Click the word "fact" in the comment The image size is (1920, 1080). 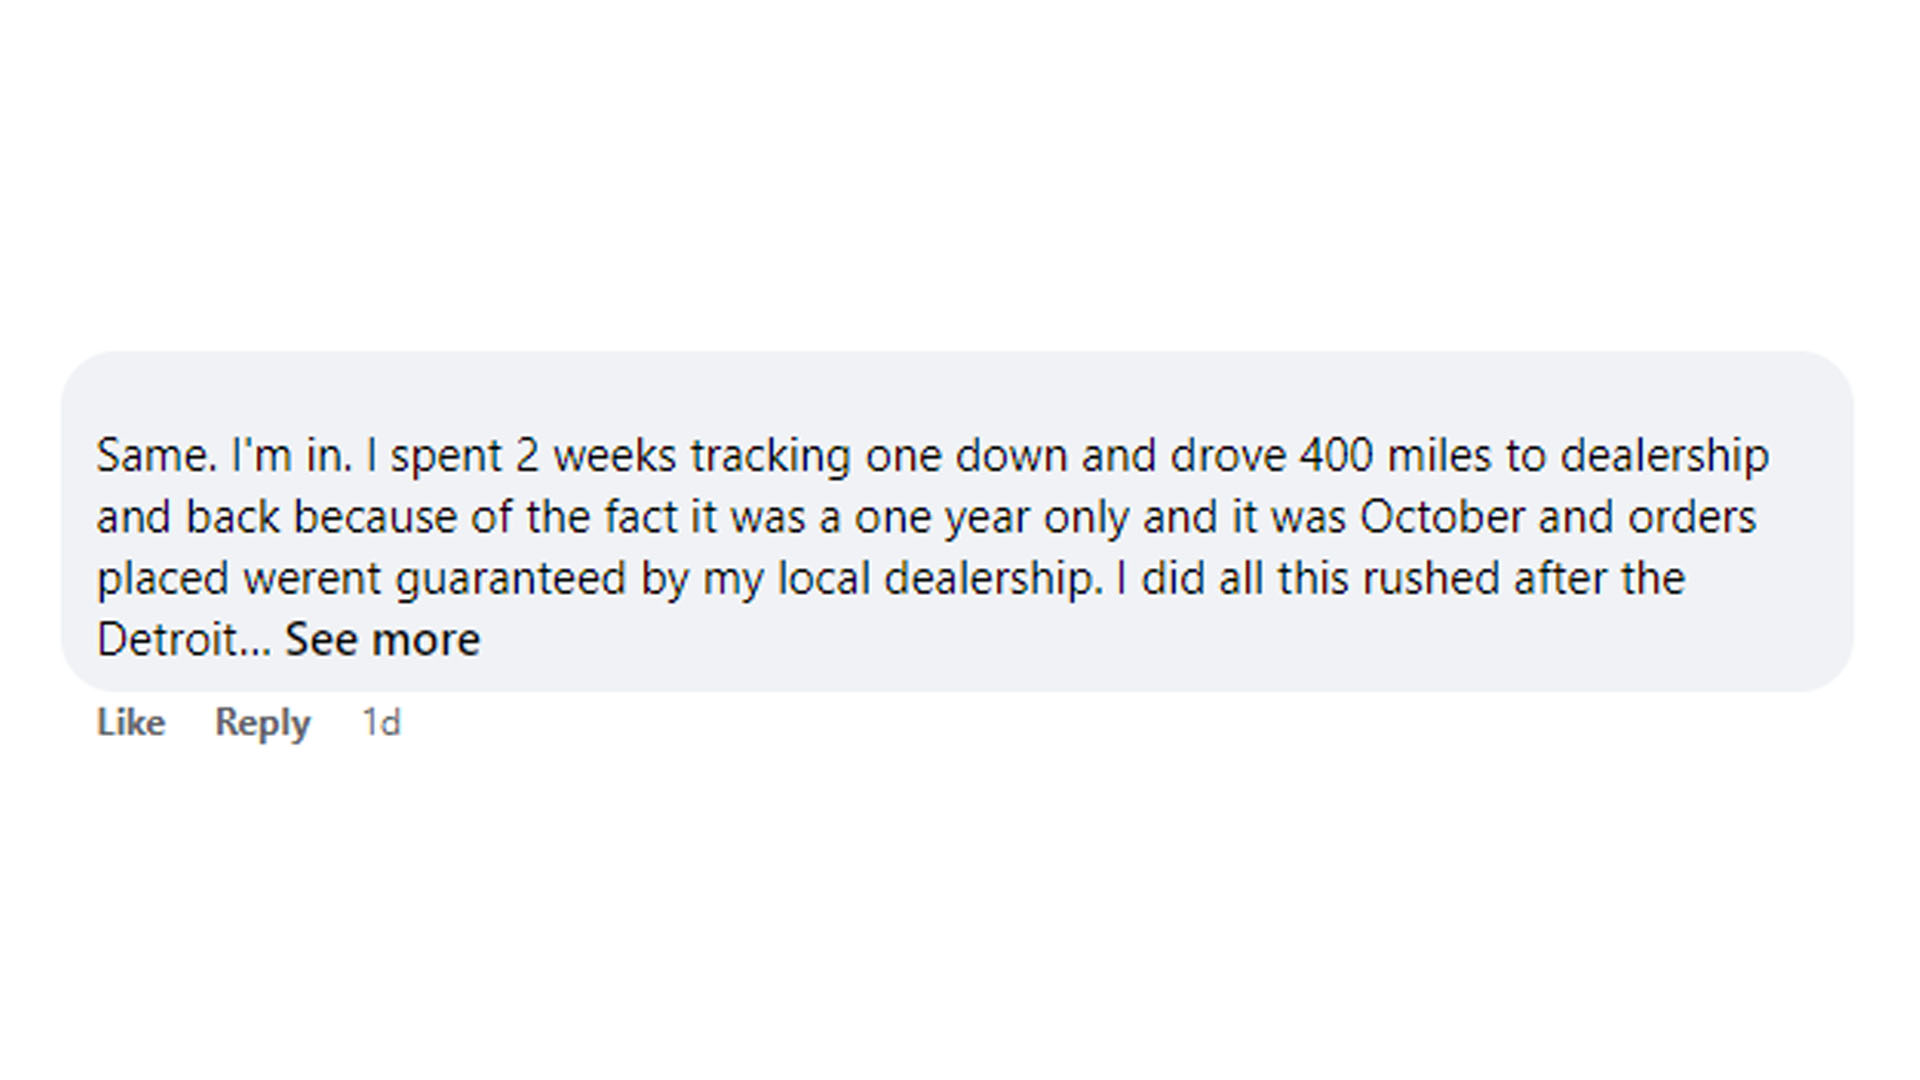point(640,518)
